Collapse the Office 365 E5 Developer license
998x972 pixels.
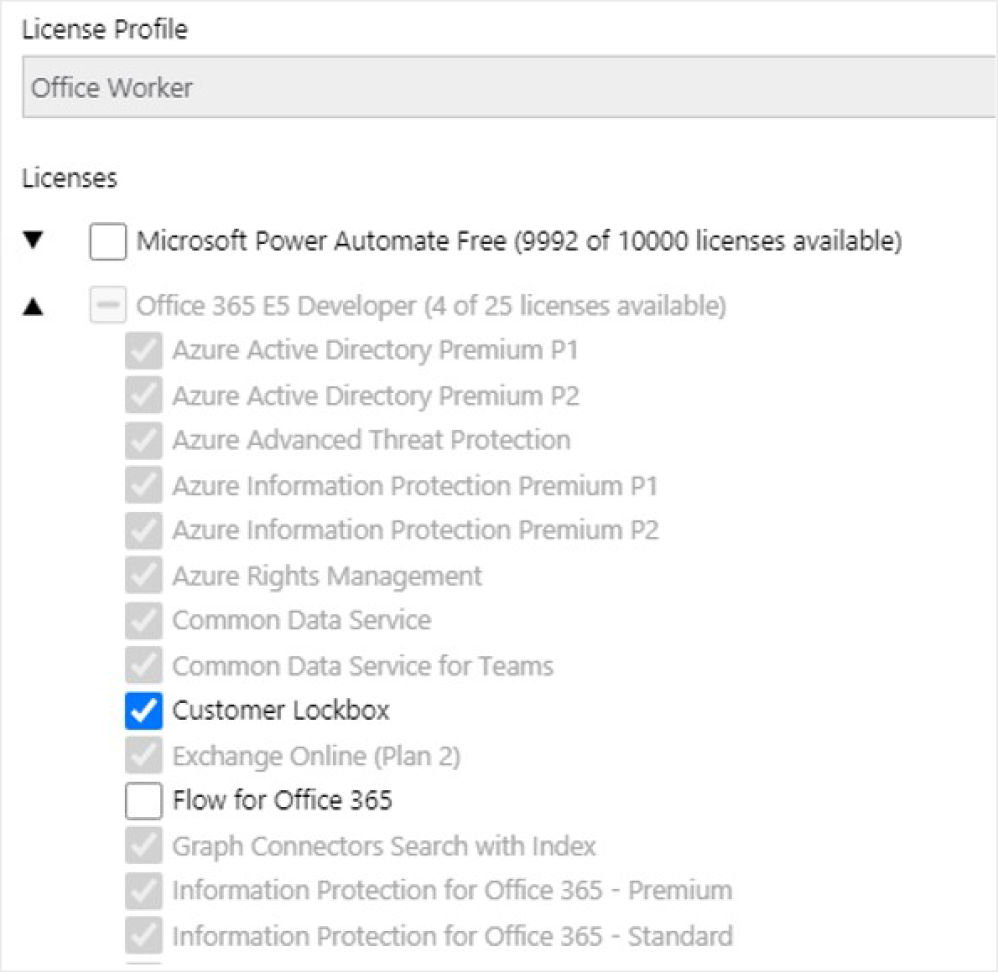pos(33,307)
